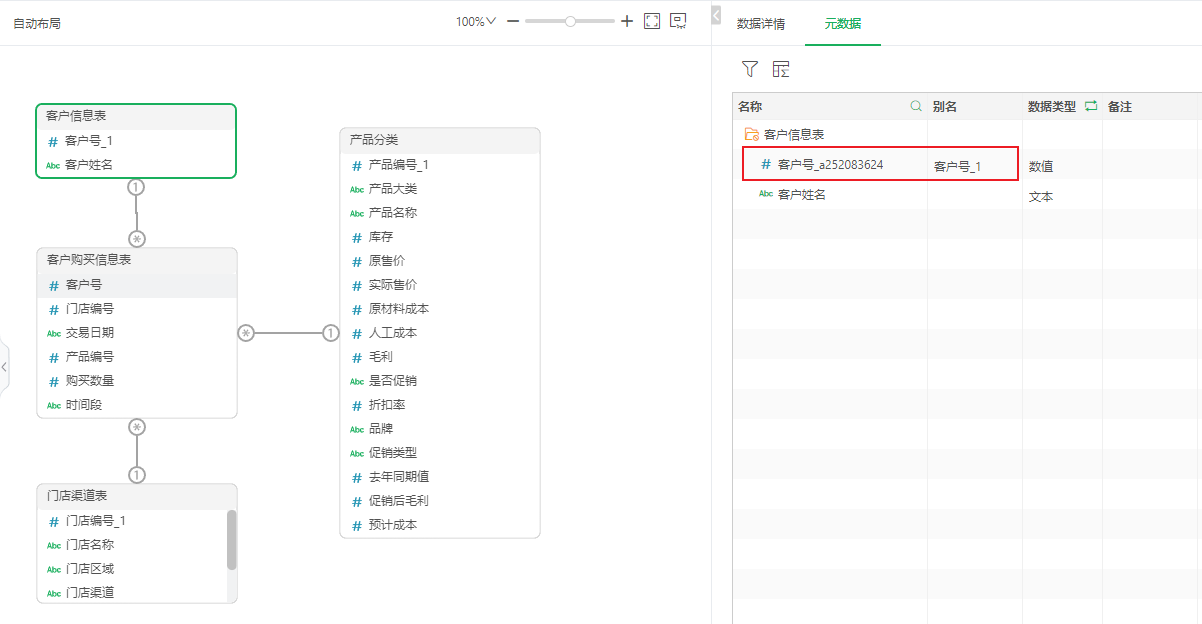This screenshot has height=624, width=1202.
Task: Click the calculated column icon beside filter
Action: click(x=781, y=69)
